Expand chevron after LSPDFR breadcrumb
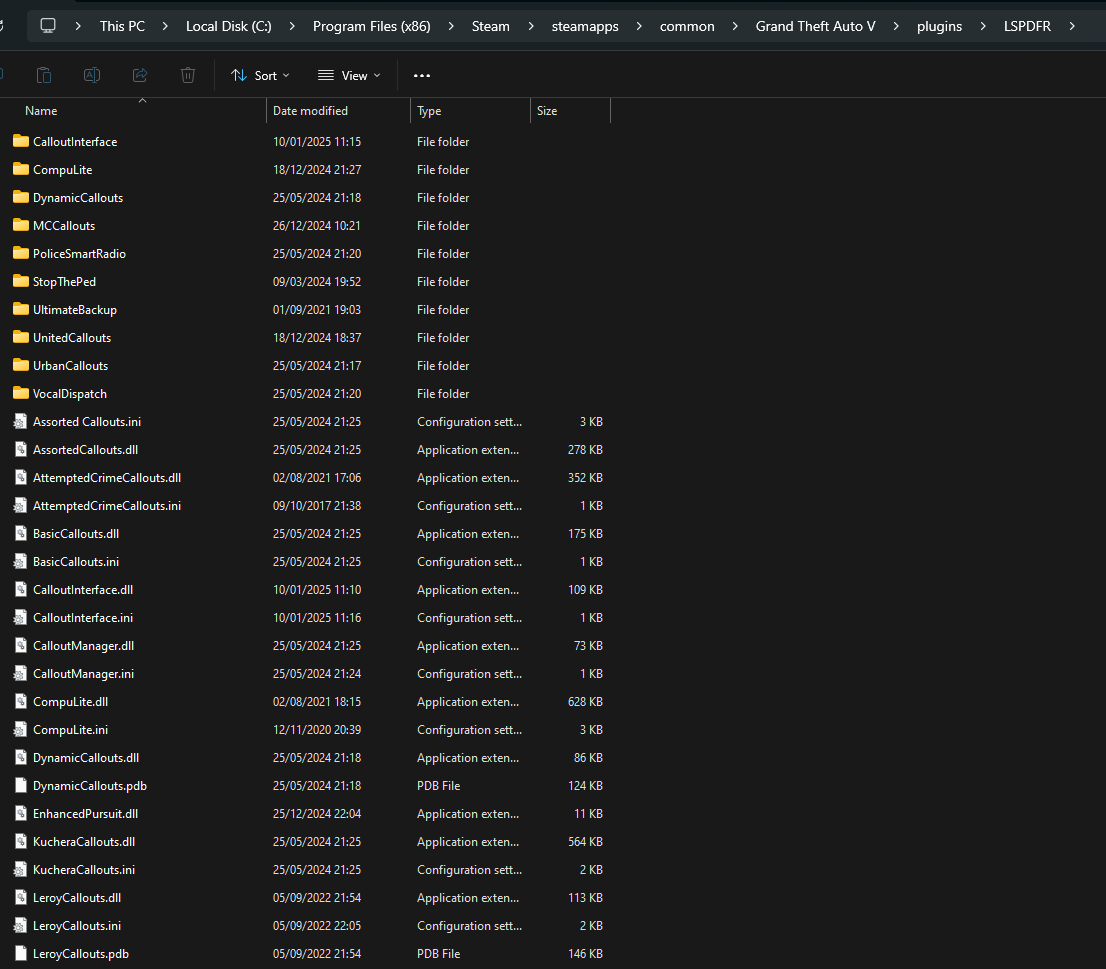The image size is (1106, 969). click(1072, 26)
